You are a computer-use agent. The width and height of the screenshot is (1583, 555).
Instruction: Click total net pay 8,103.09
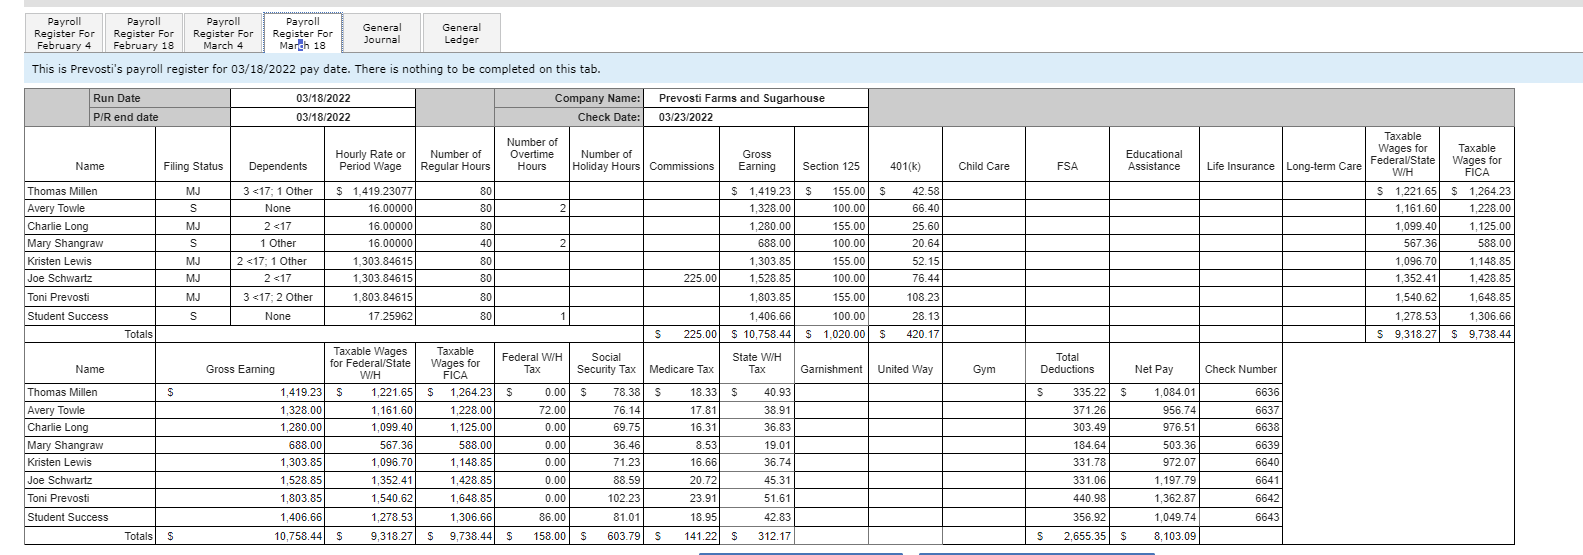click(1175, 536)
